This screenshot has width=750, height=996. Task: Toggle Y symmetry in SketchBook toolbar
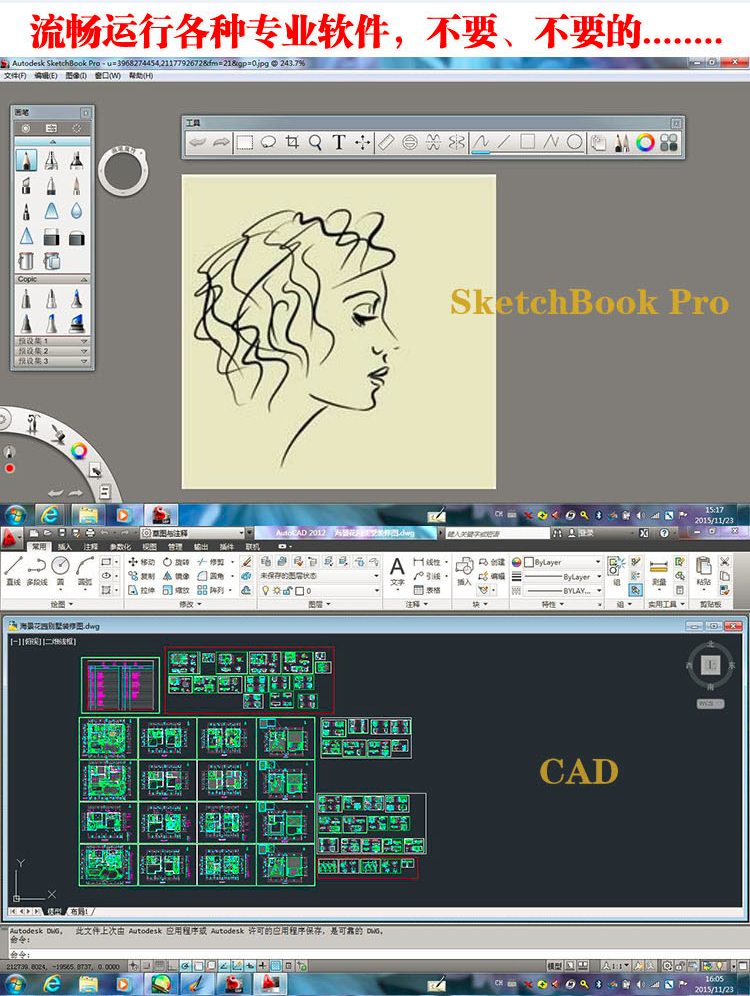[456, 142]
